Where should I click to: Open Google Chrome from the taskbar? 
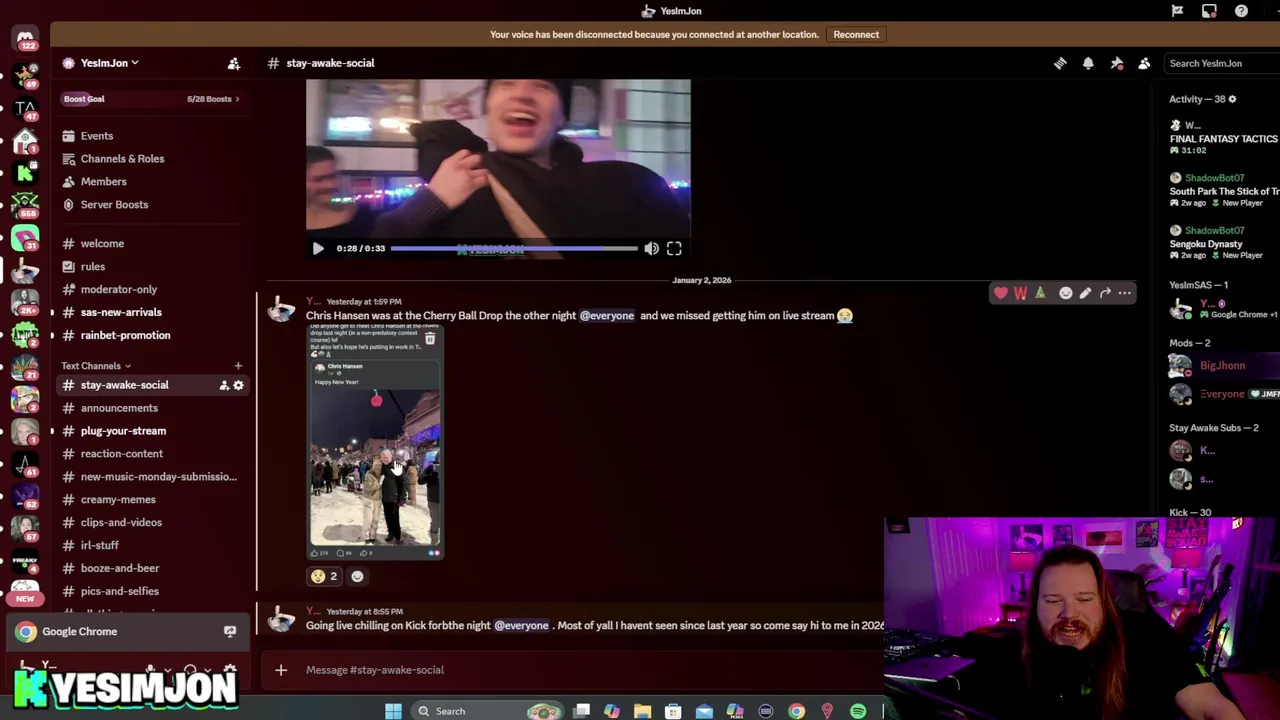(796, 711)
